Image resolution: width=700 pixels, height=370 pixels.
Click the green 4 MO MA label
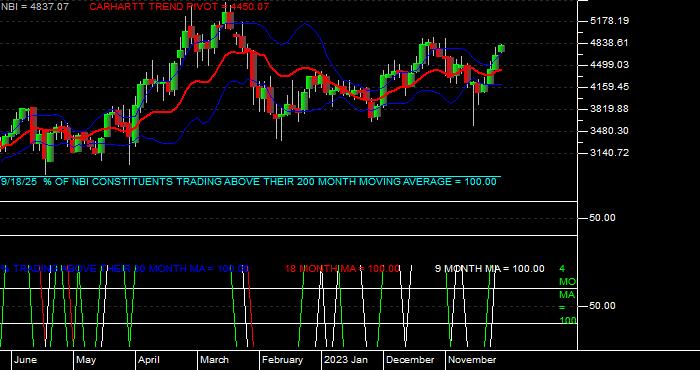coord(567,295)
